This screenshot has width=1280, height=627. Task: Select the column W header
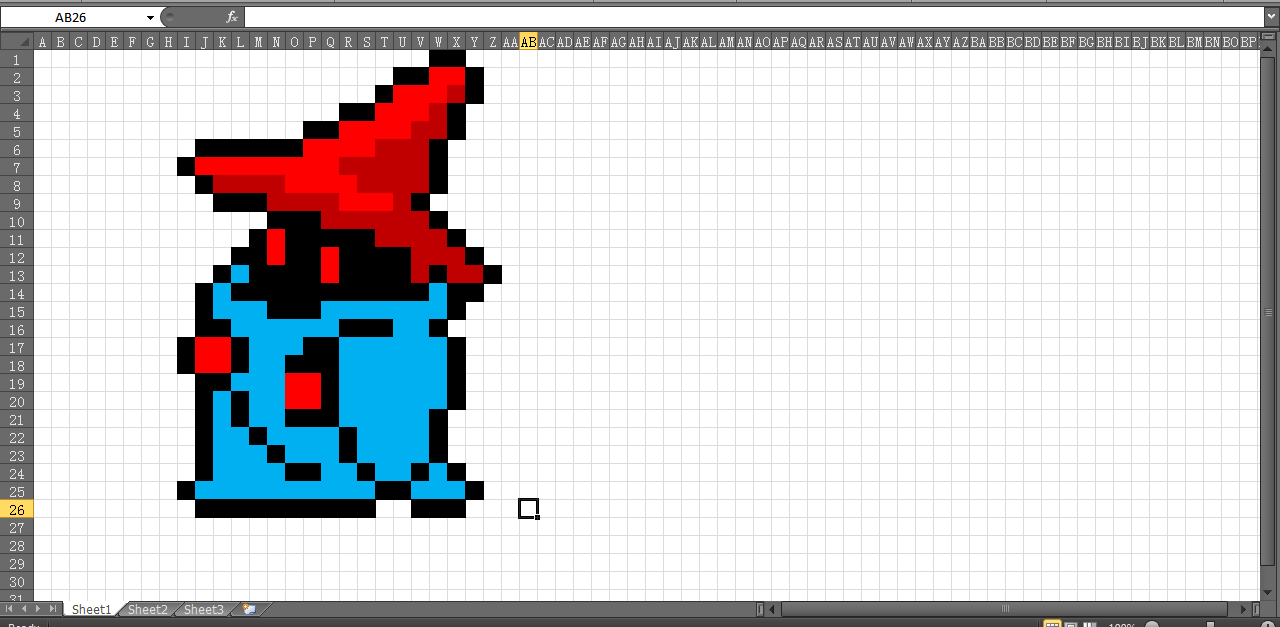coord(438,42)
